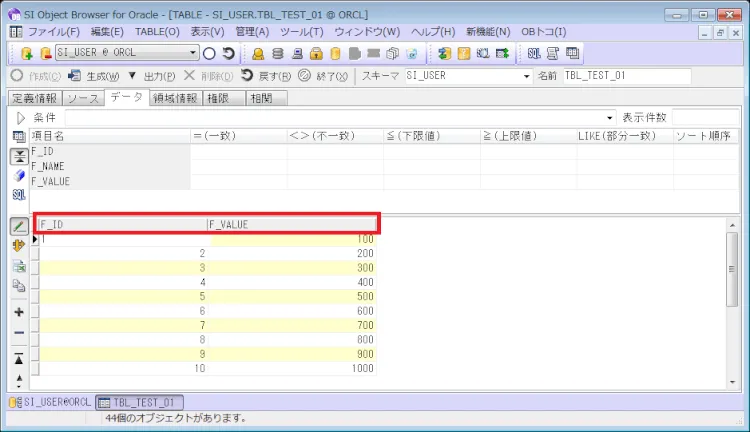Switch to the 相関 tab

266,98
